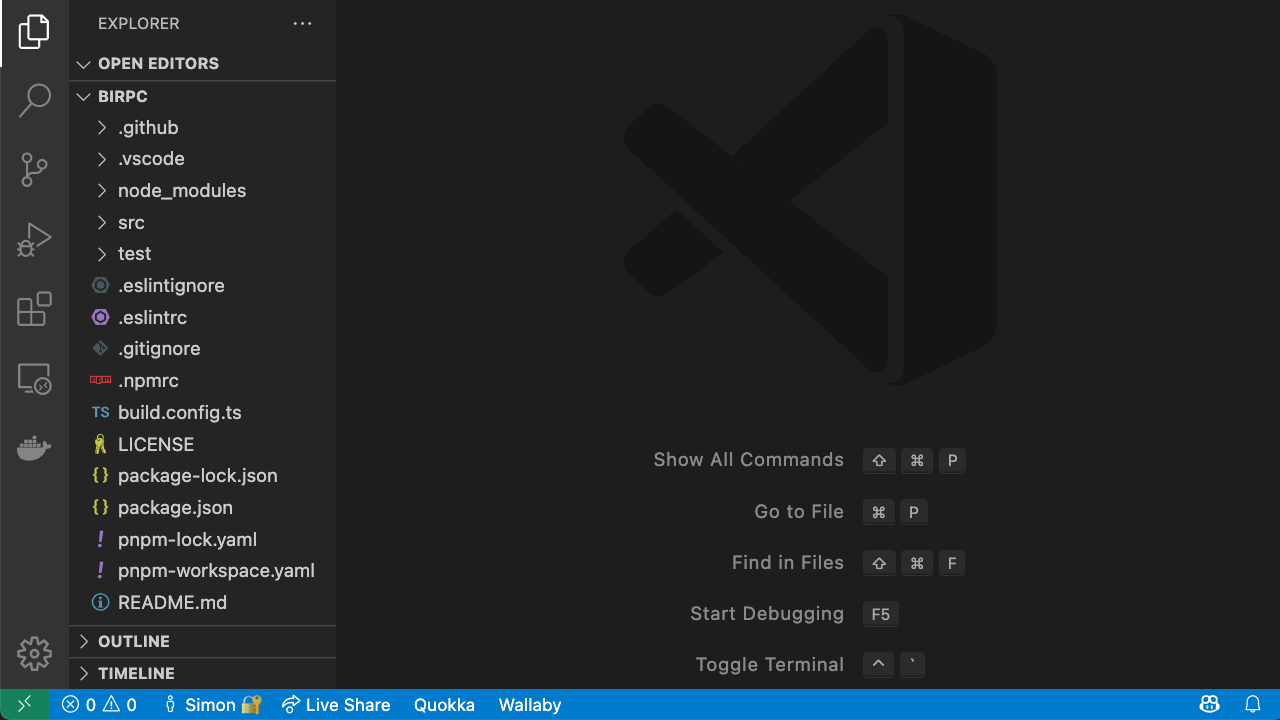Expand the node_modules folder
The height and width of the screenshot is (720, 1280).
[202, 190]
